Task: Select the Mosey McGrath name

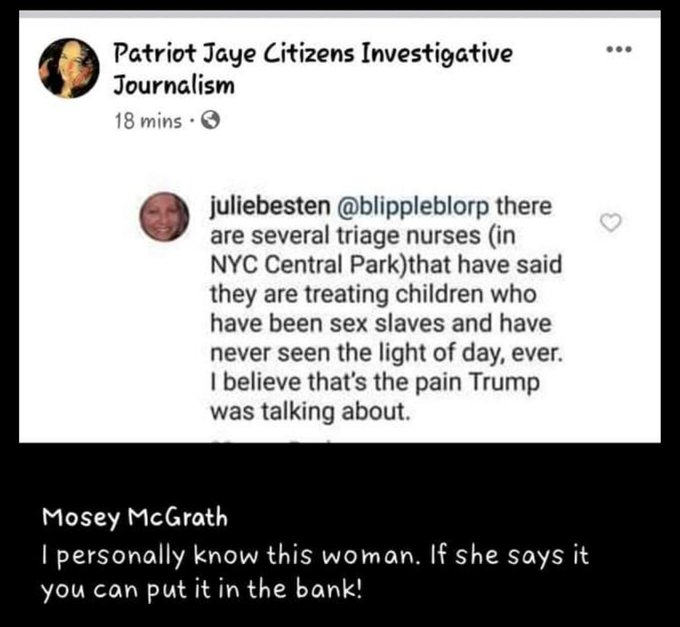Action: click(135, 518)
